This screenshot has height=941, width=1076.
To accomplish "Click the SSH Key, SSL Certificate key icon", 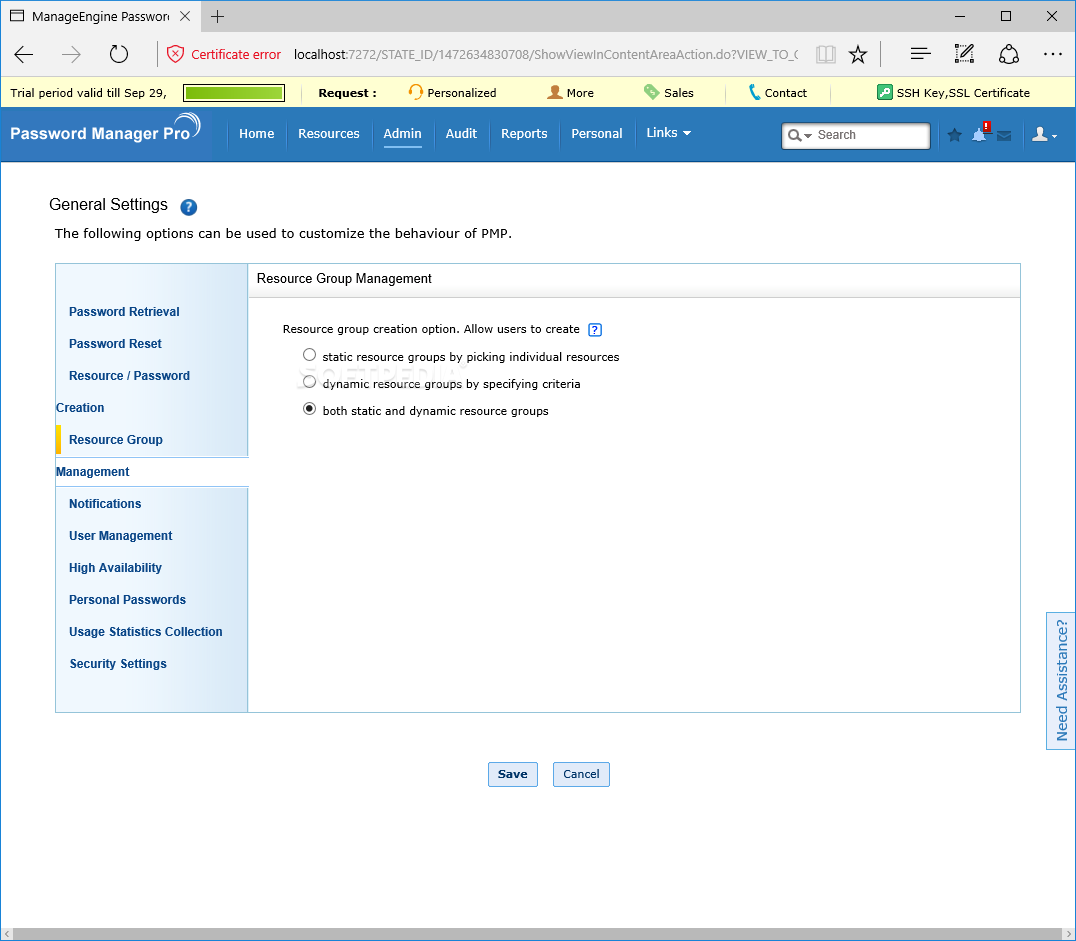I will click(885, 92).
